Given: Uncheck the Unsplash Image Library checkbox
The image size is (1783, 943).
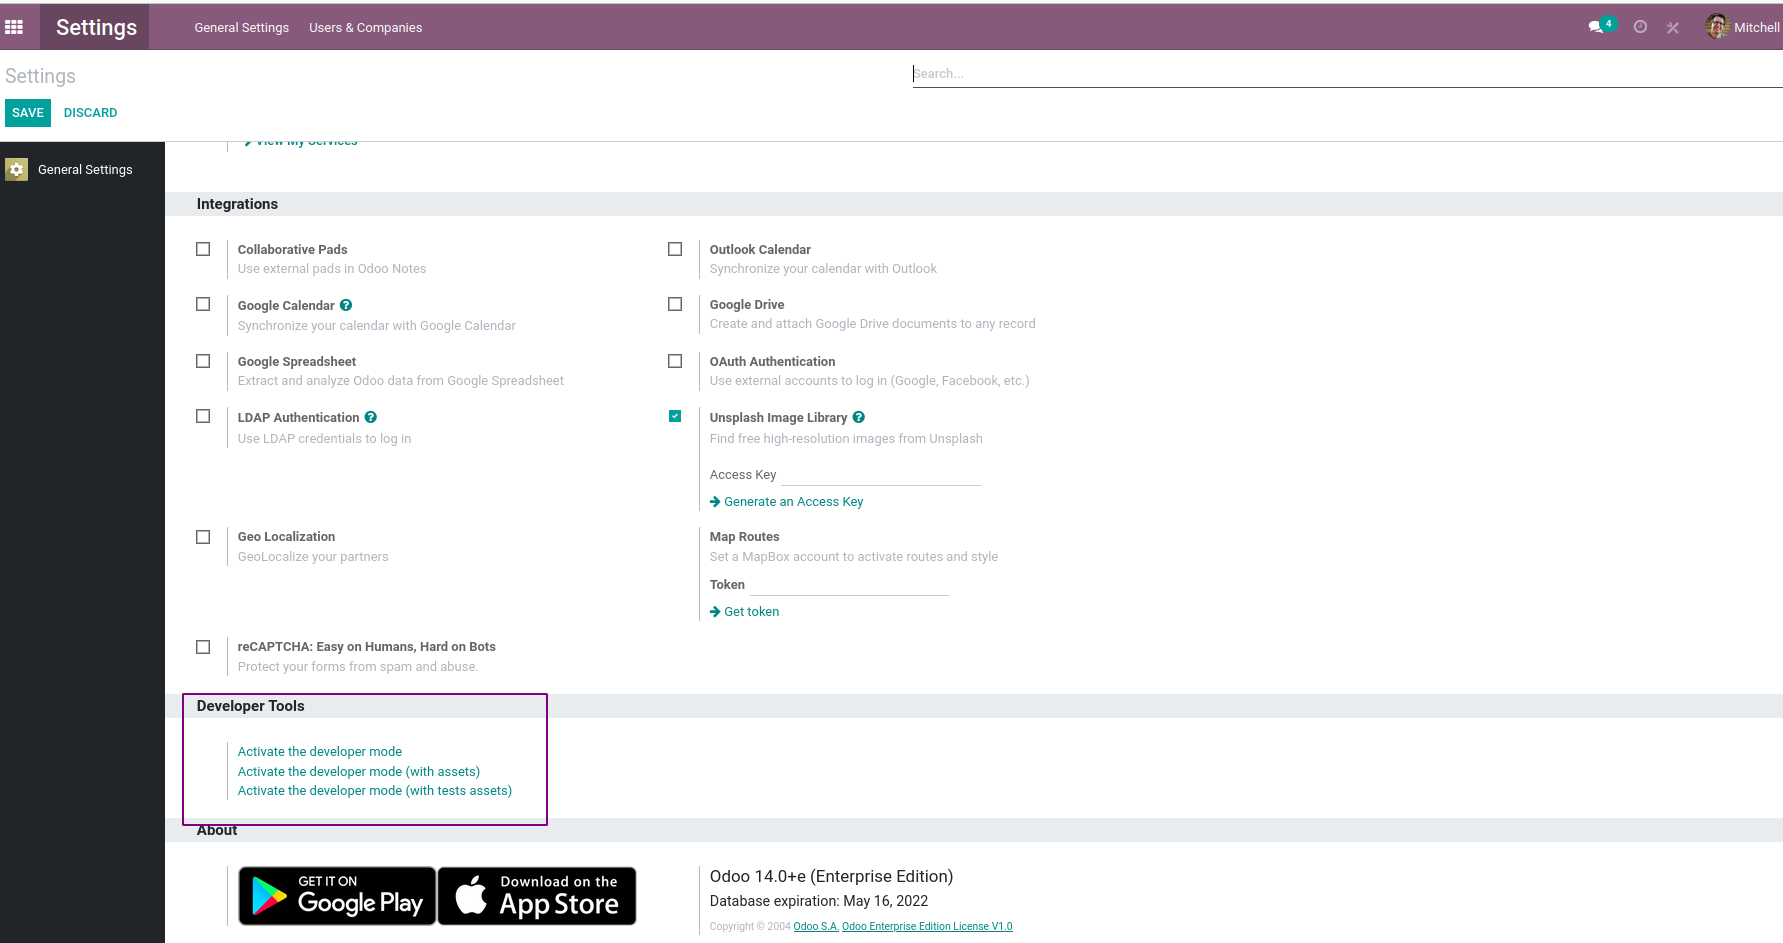Looking at the screenshot, I should click(x=675, y=416).
